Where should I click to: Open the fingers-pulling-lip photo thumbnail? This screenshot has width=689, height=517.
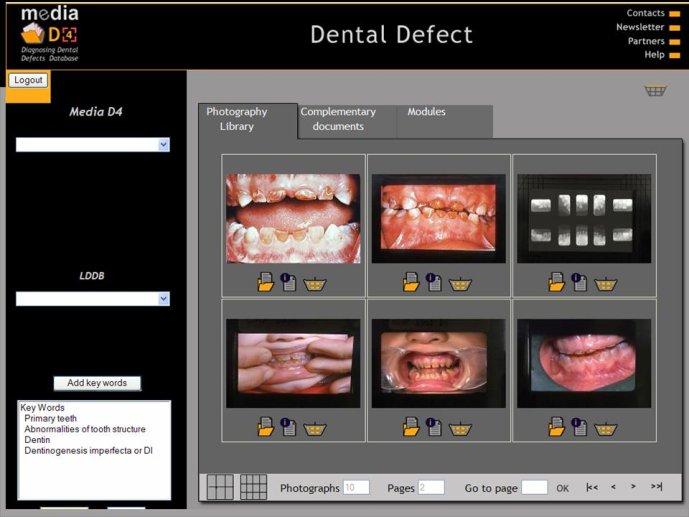pyautogui.click(x=293, y=363)
